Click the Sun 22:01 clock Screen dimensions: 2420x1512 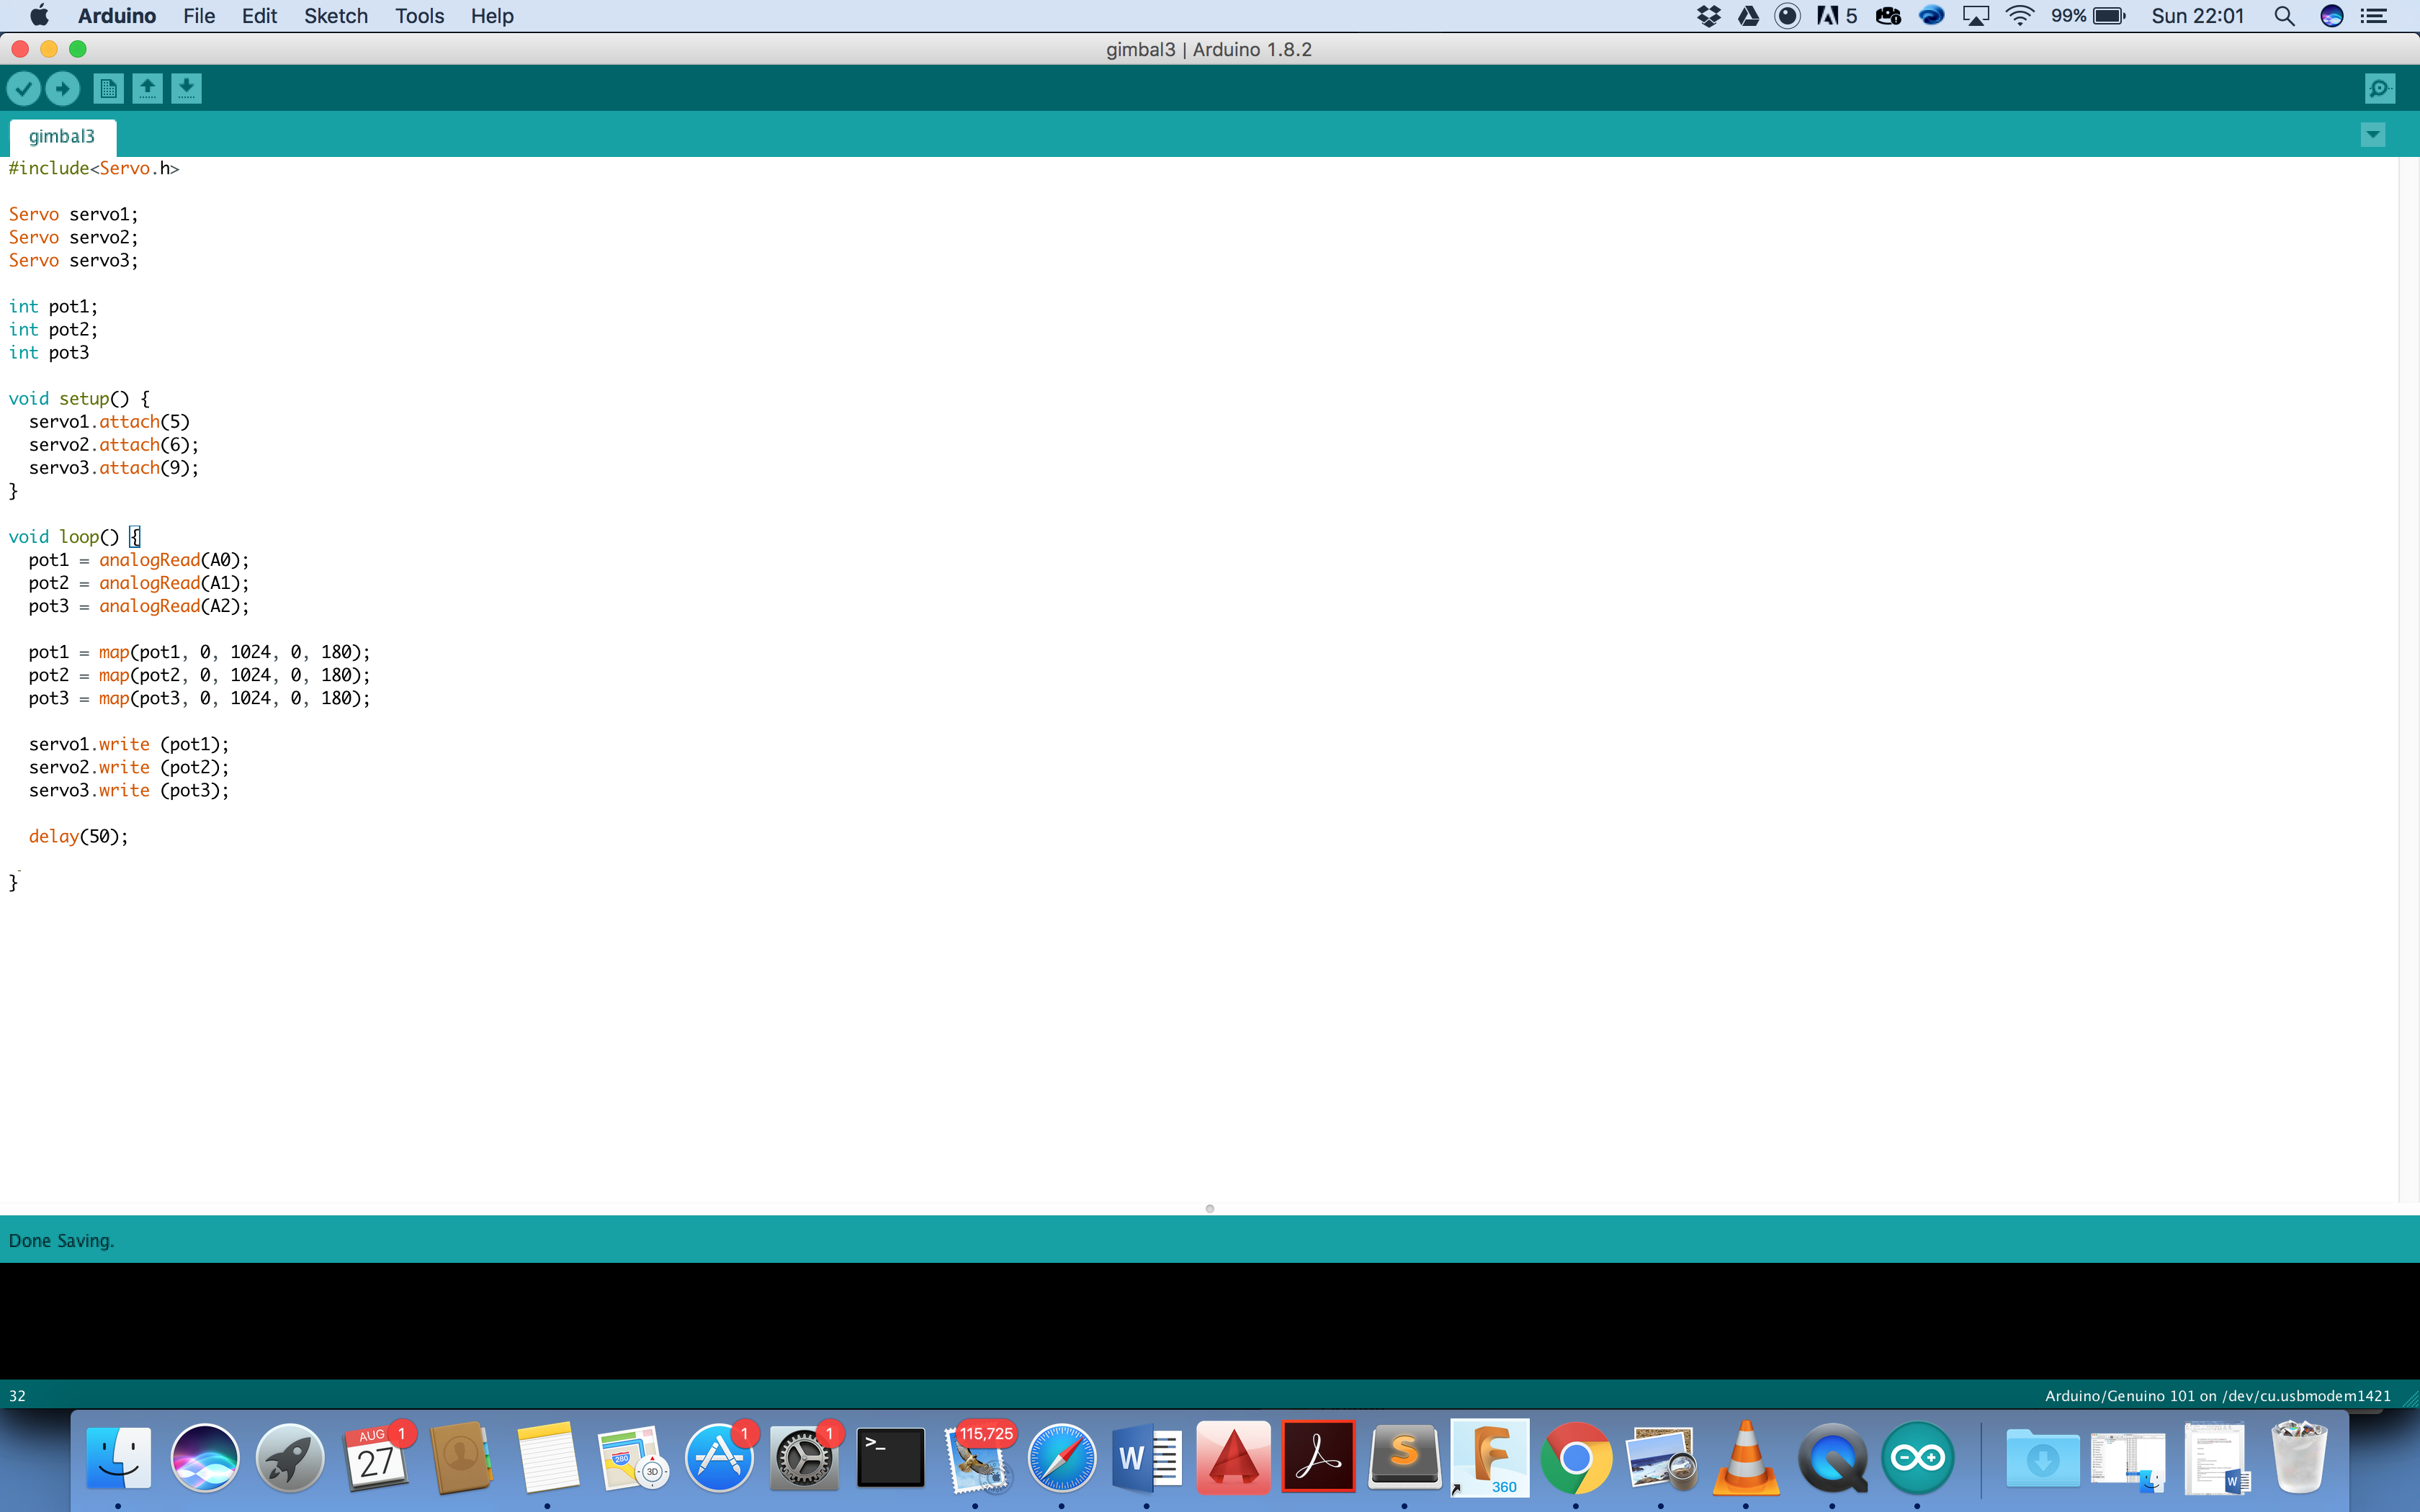[x=2197, y=16]
